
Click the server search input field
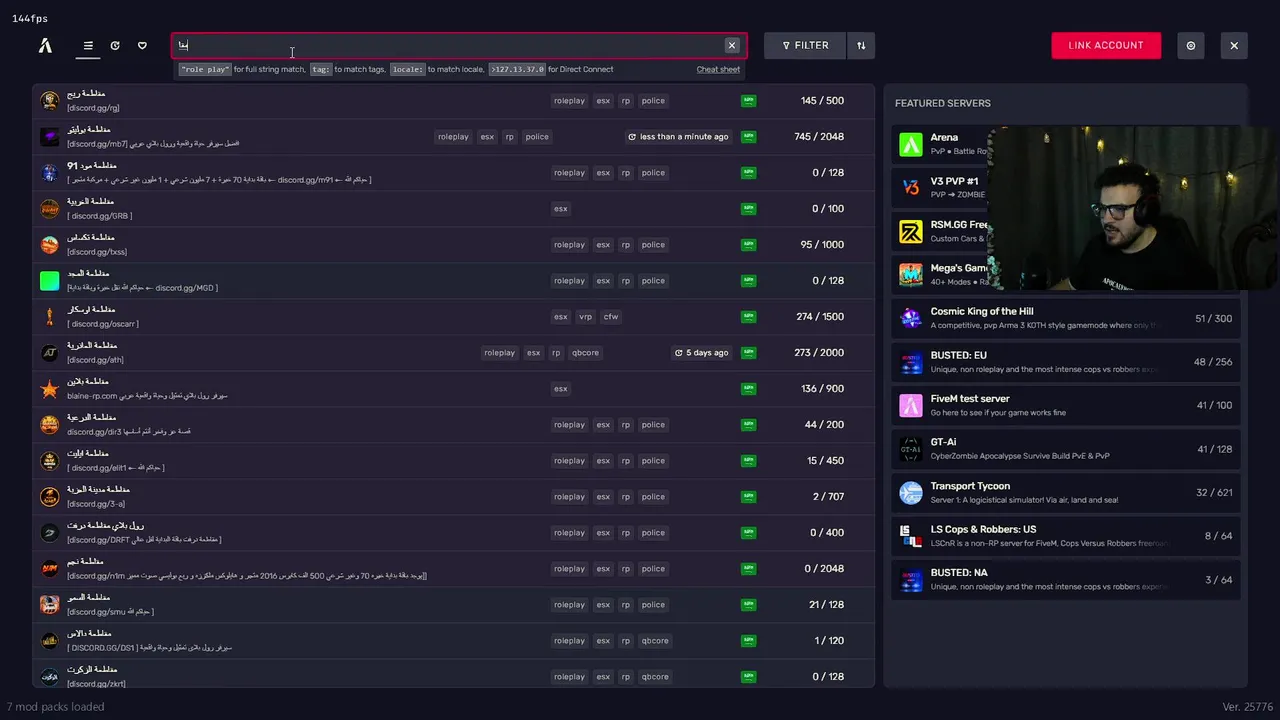point(450,45)
